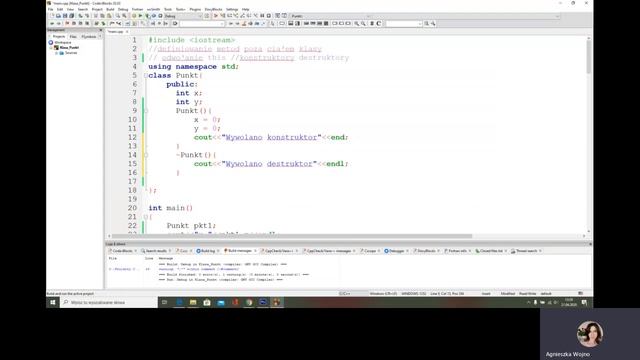Click the Open file toolbar icon

coord(58,16)
